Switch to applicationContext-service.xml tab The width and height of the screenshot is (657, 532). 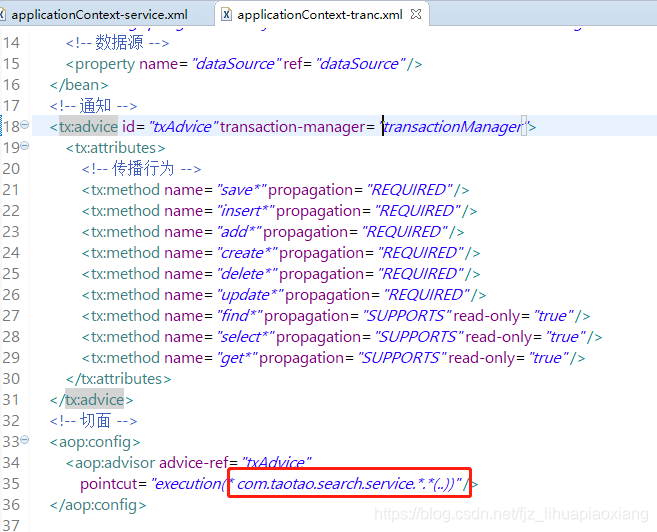coord(99,15)
